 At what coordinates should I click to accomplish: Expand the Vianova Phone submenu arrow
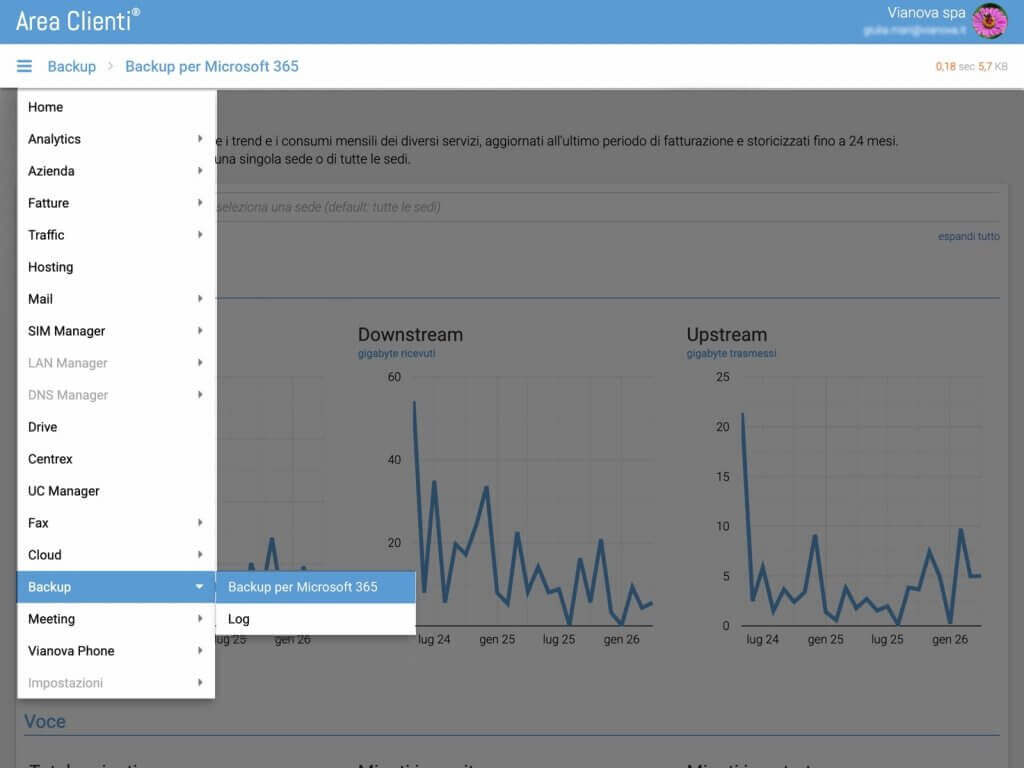click(200, 650)
